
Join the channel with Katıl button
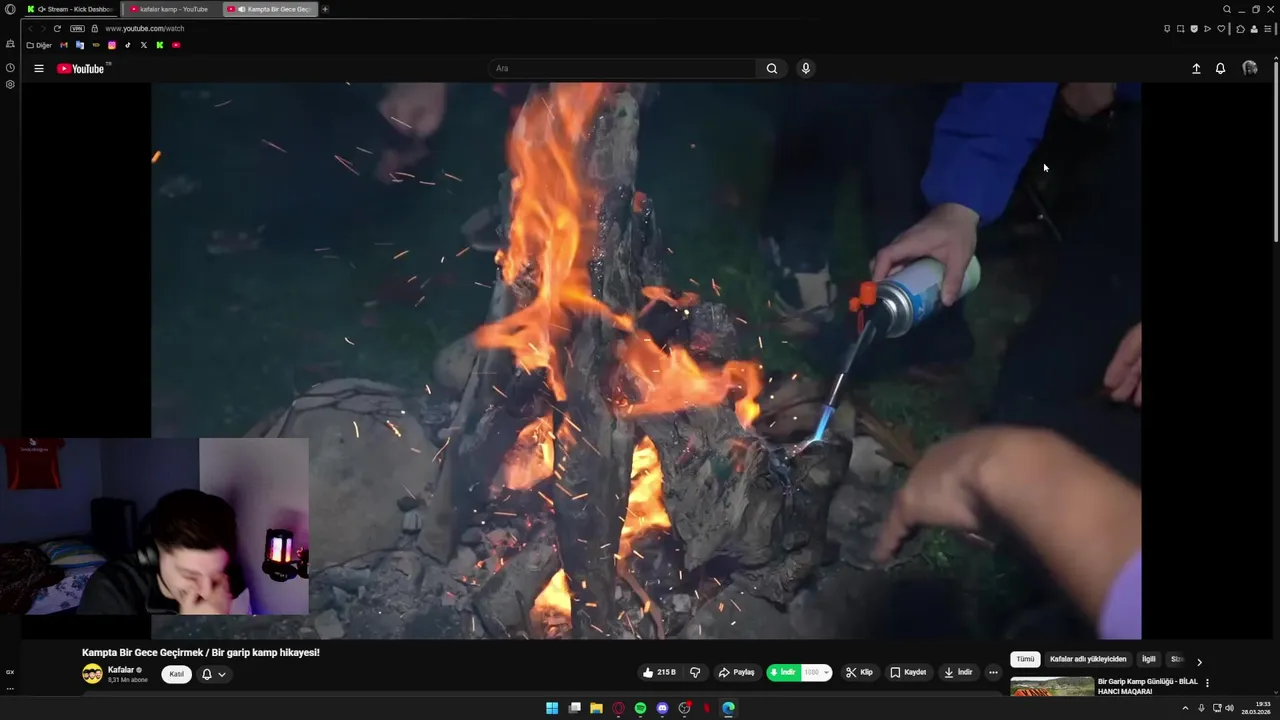(177, 674)
